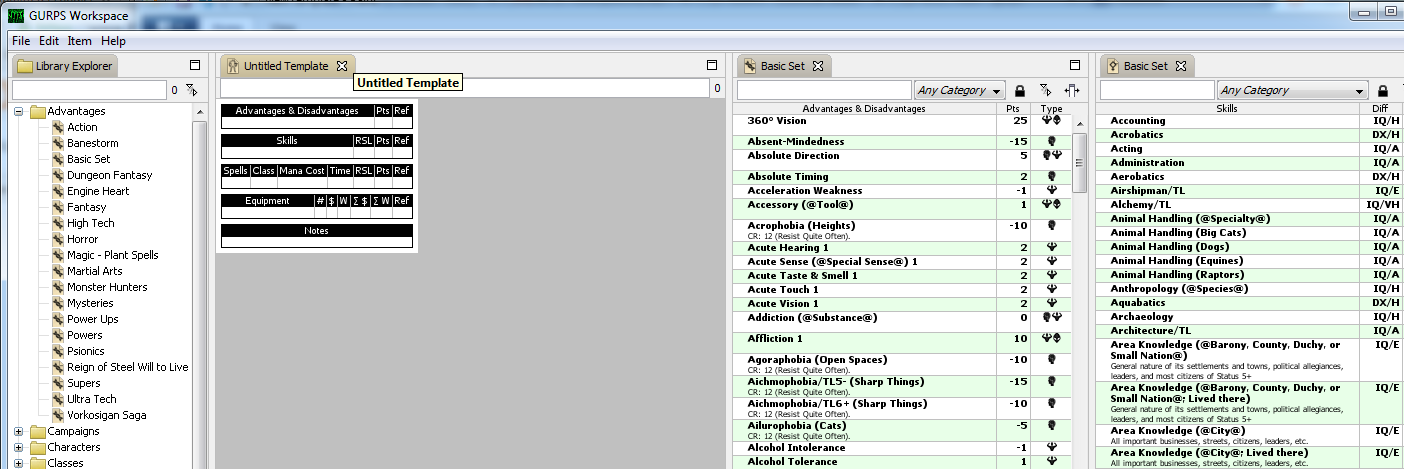Open Any Category dropdown in Advantages panel
The width and height of the screenshot is (1404, 469).
tap(959, 90)
